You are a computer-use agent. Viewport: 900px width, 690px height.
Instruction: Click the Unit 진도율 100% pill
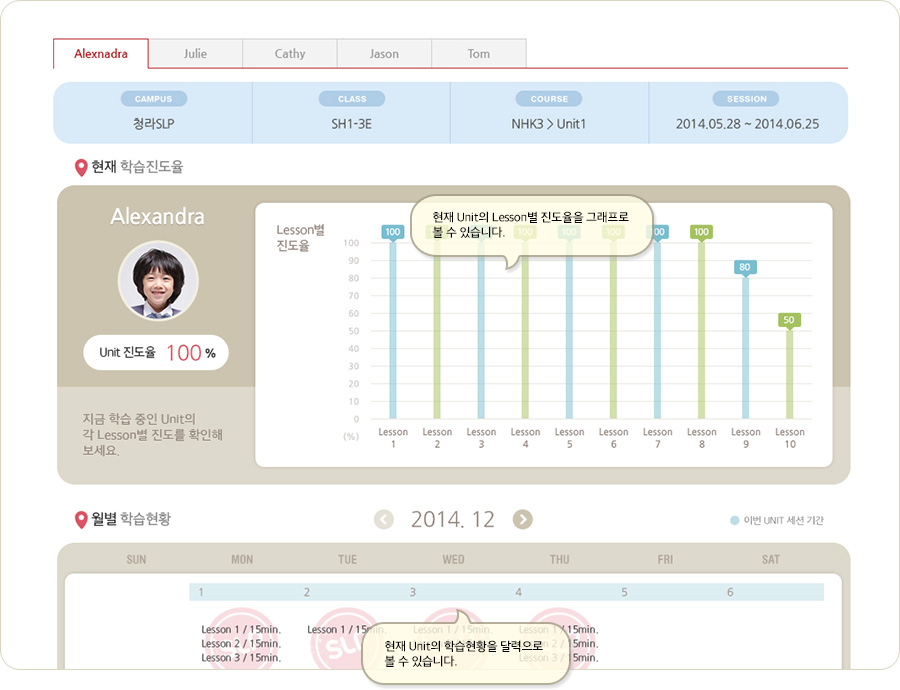click(x=156, y=352)
